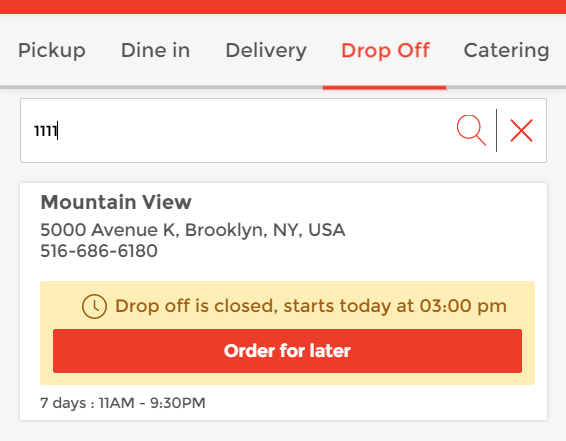Select the Dine in tab
566x441 pixels.
(x=155, y=50)
